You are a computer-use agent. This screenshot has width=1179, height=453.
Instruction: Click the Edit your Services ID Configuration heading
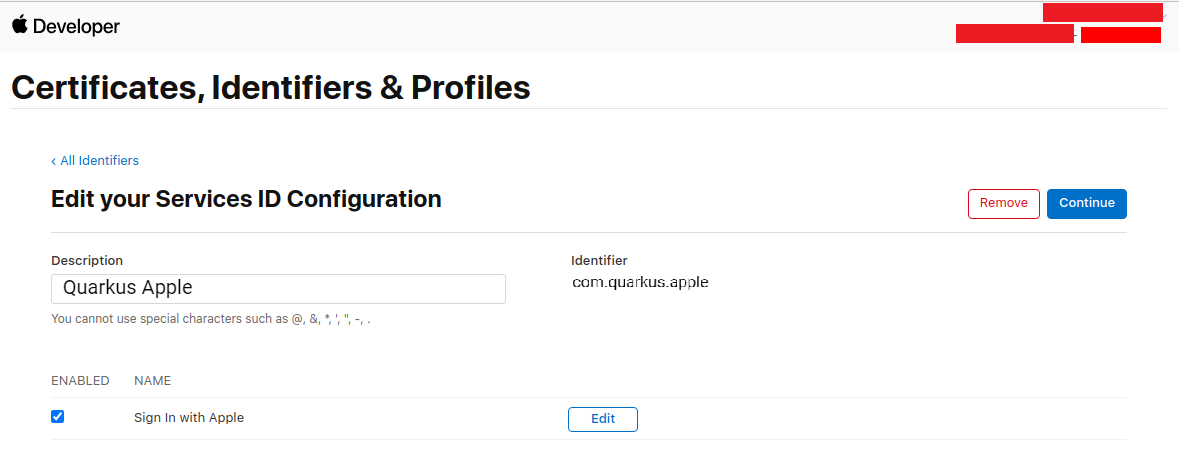[x=246, y=199]
